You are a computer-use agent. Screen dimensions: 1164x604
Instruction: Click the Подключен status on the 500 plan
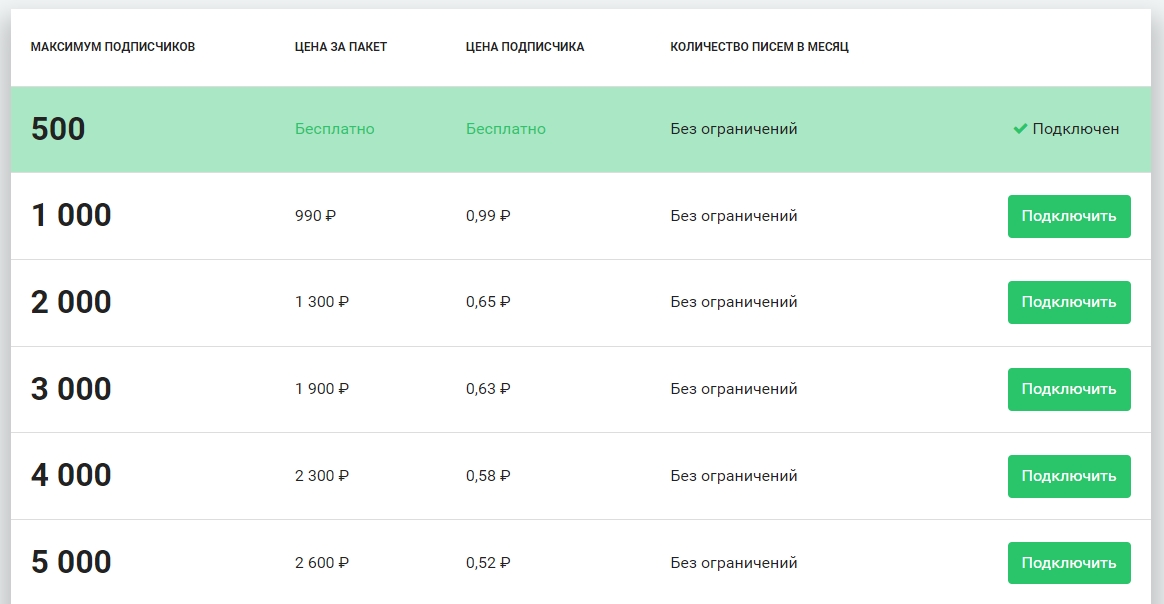1076,129
